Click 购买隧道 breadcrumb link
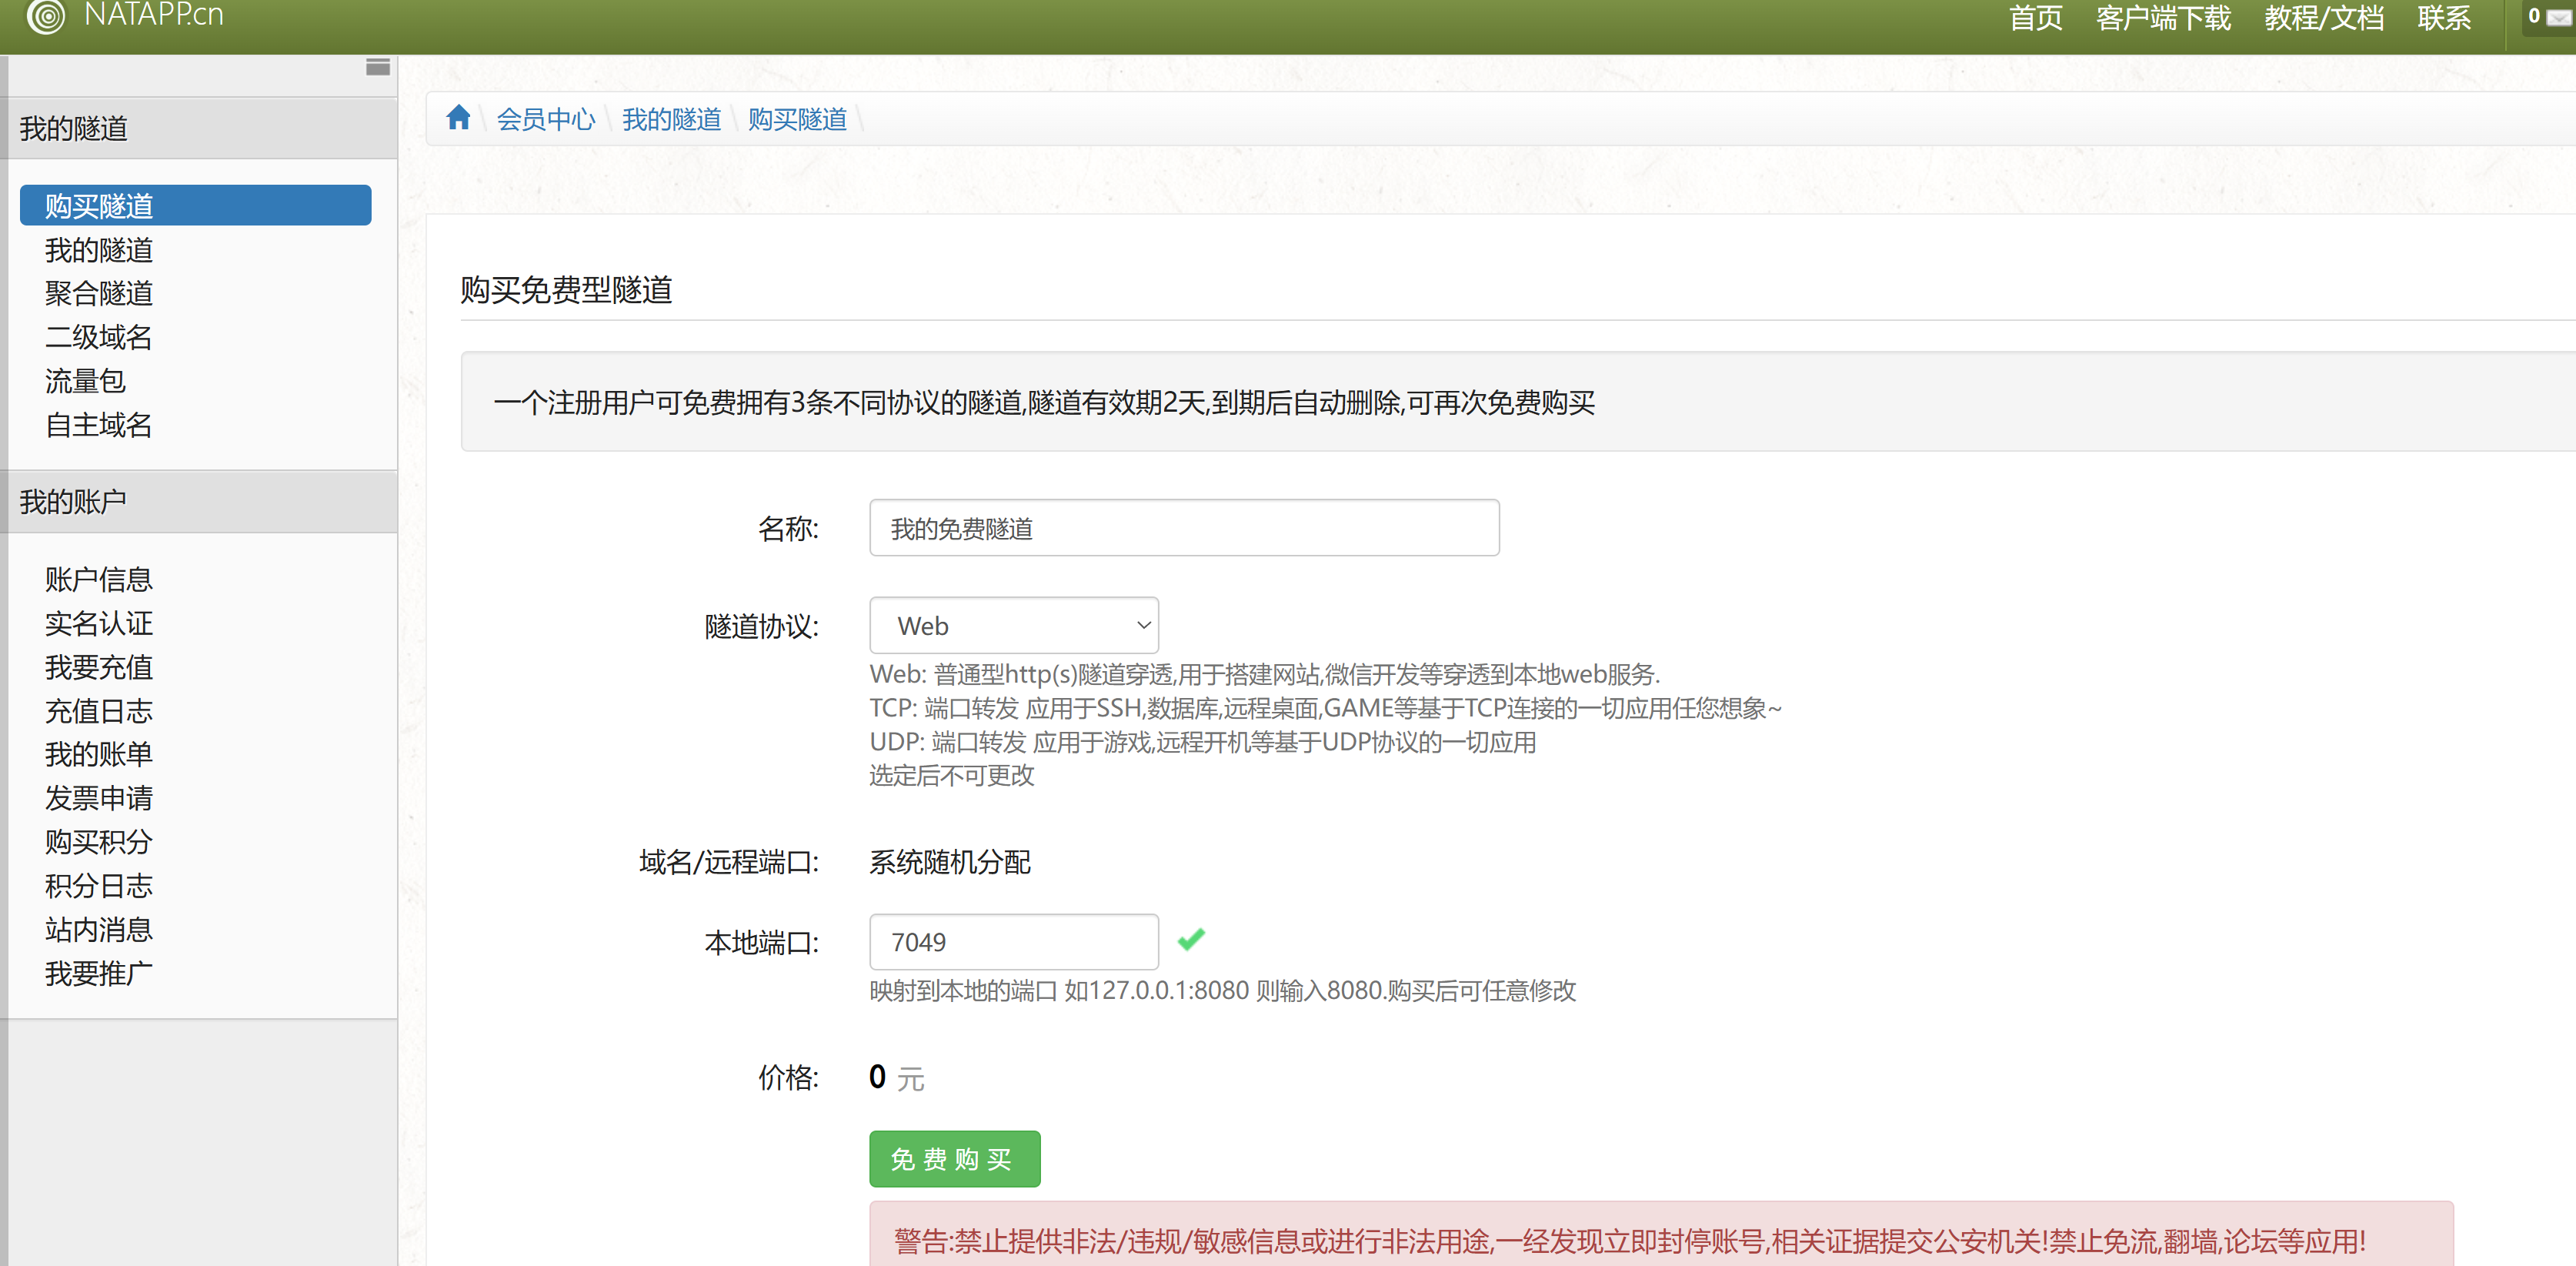 797,119
